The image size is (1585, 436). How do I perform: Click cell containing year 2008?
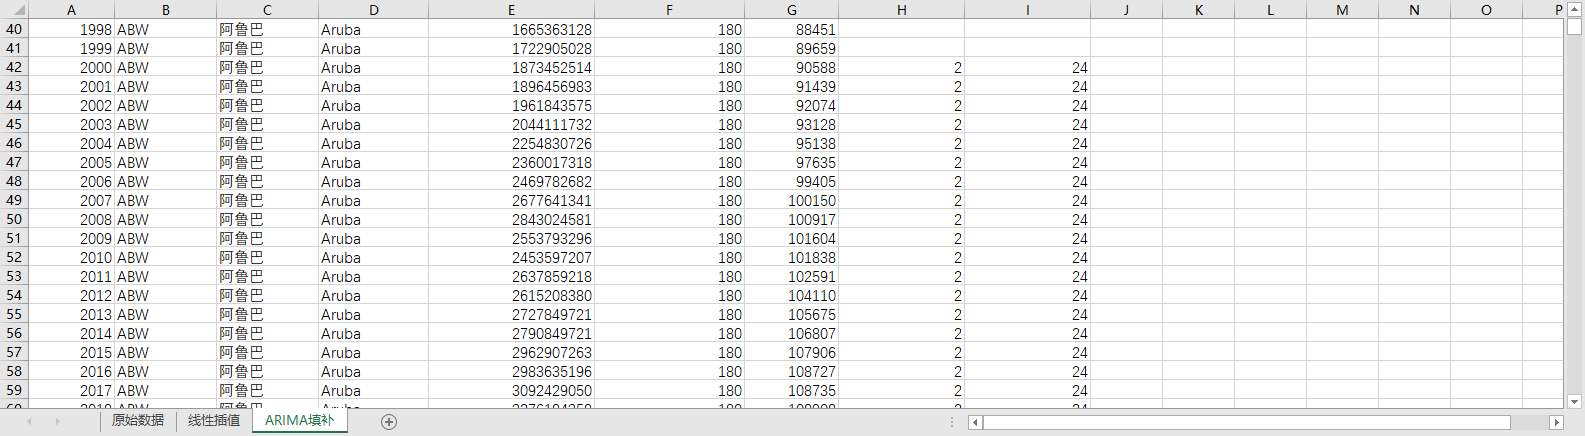(71, 219)
